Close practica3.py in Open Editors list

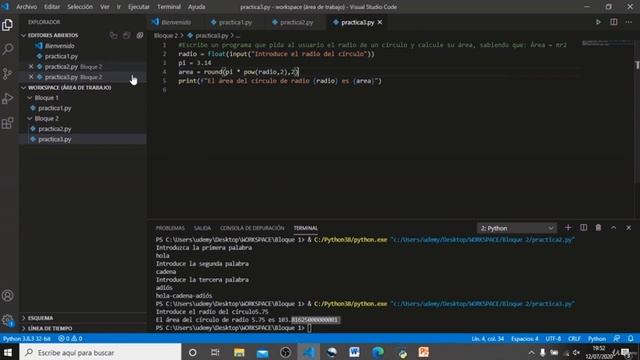[x=31, y=77]
